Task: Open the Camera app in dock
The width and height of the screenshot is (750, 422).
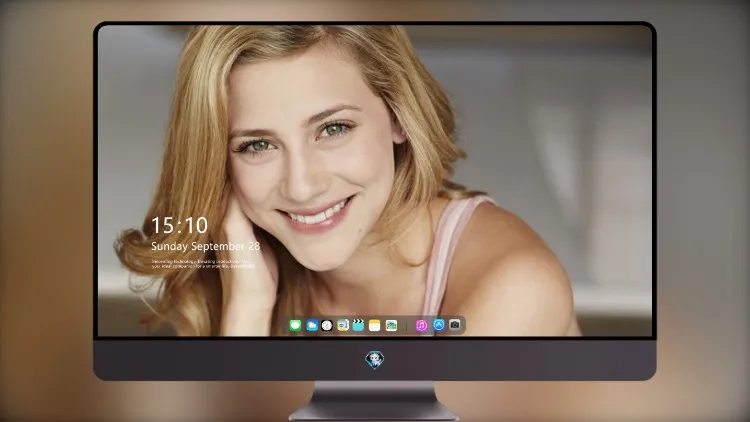Action: [x=455, y=325]
